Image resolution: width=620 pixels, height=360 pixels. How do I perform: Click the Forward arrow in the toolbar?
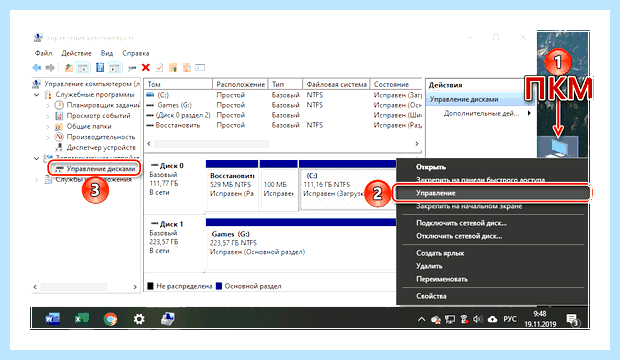[50, 68]
